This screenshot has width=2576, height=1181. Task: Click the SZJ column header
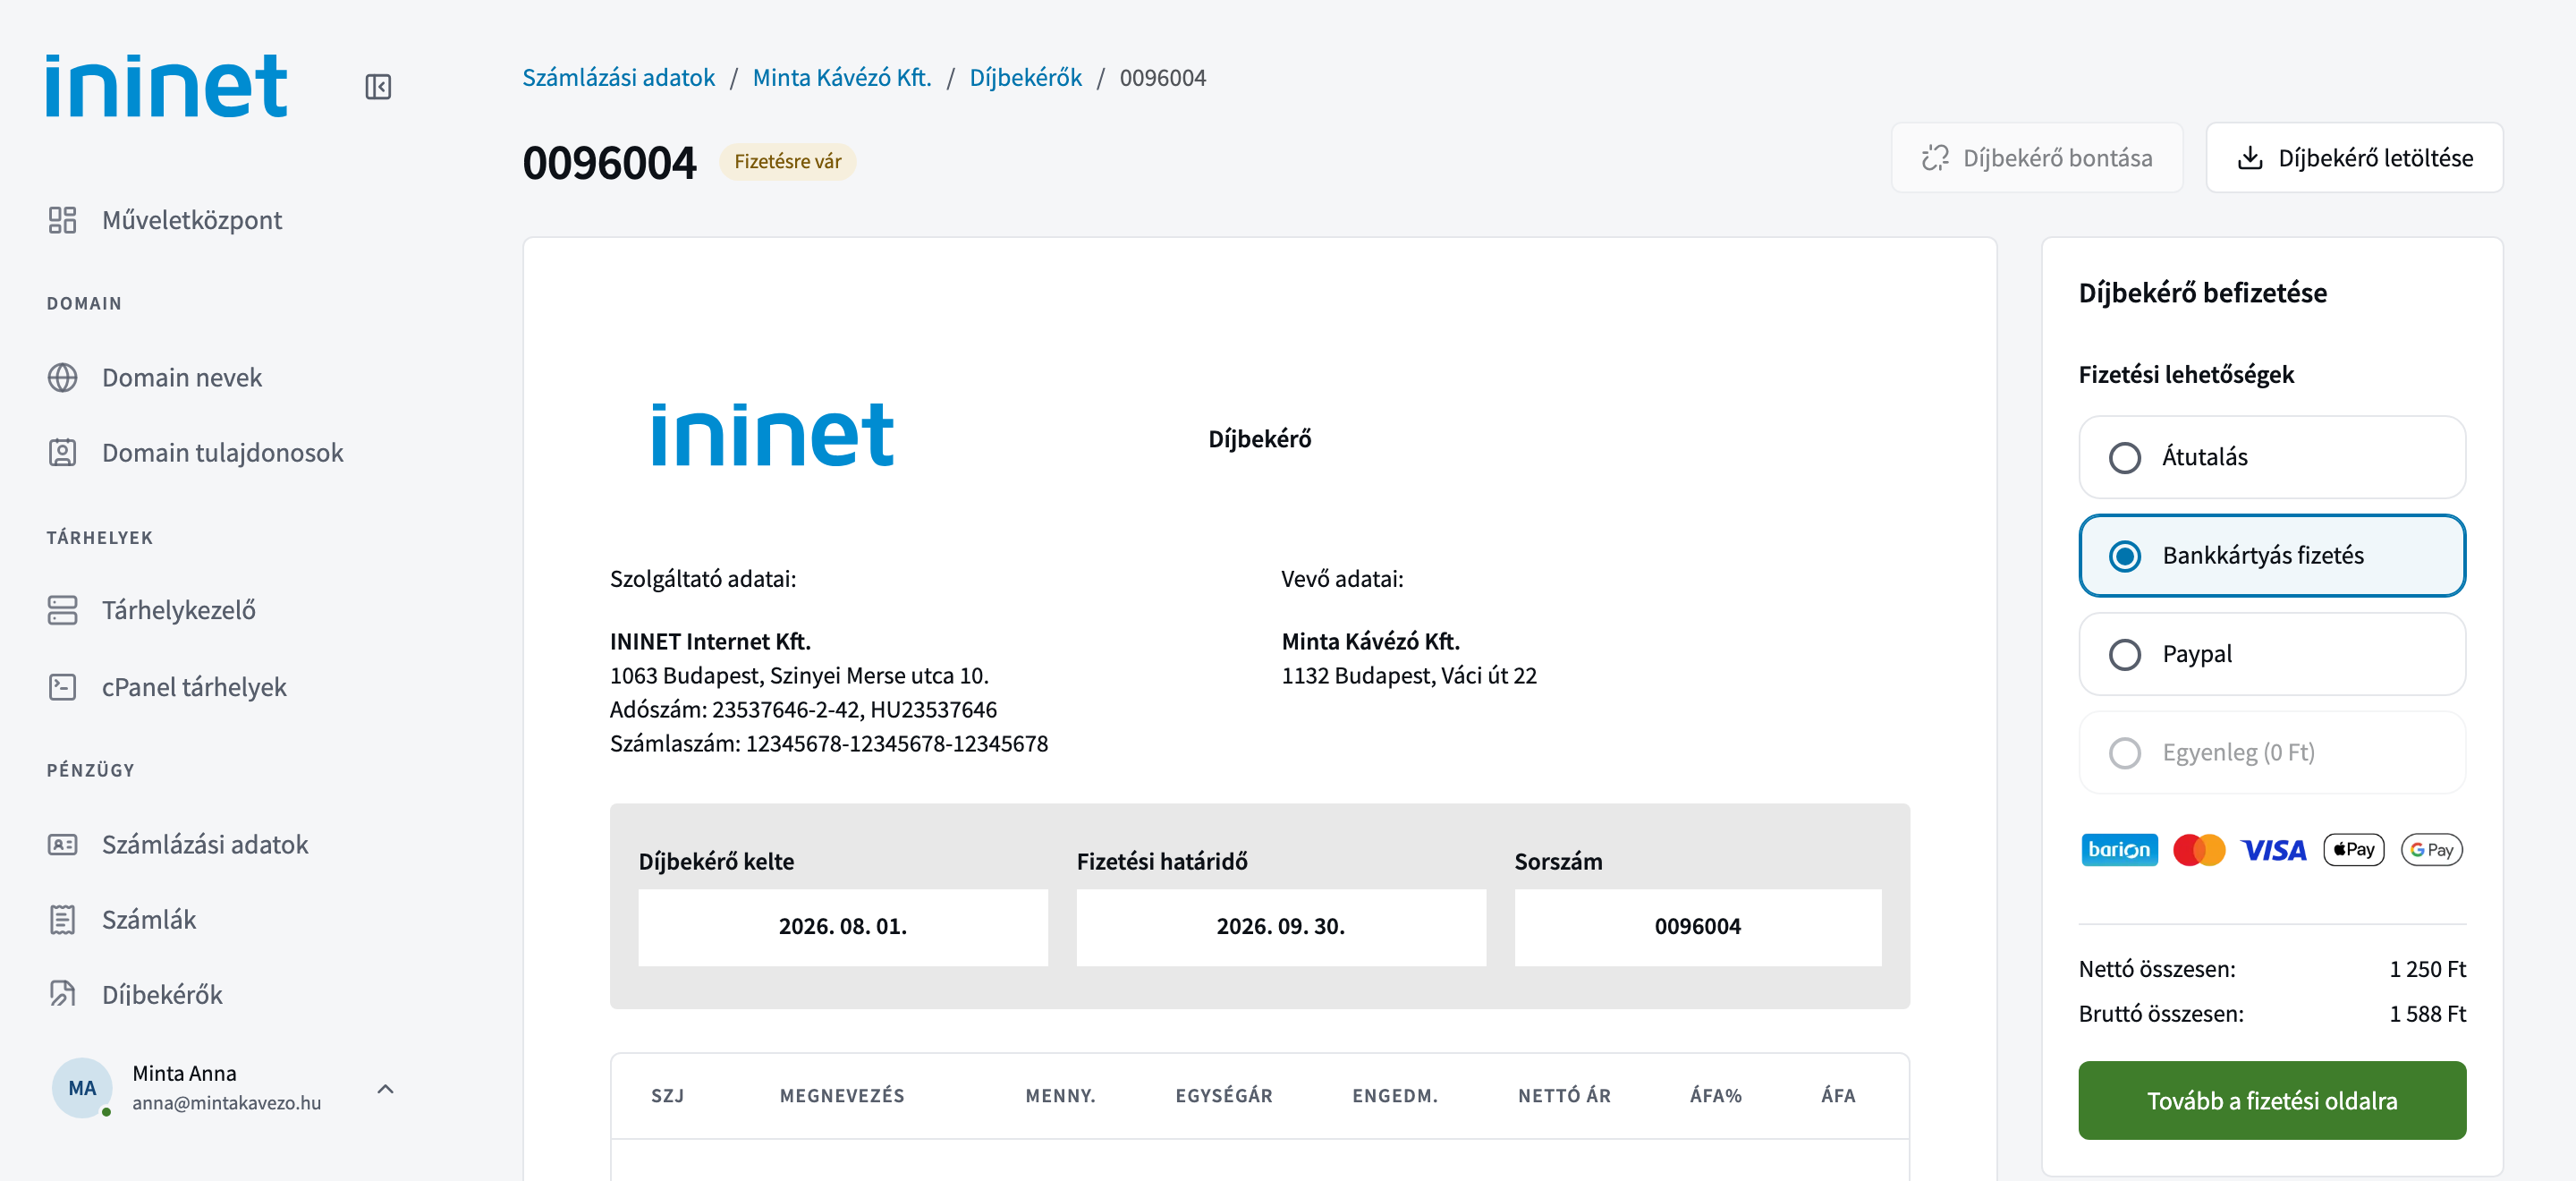click(x=668, y=1096)
